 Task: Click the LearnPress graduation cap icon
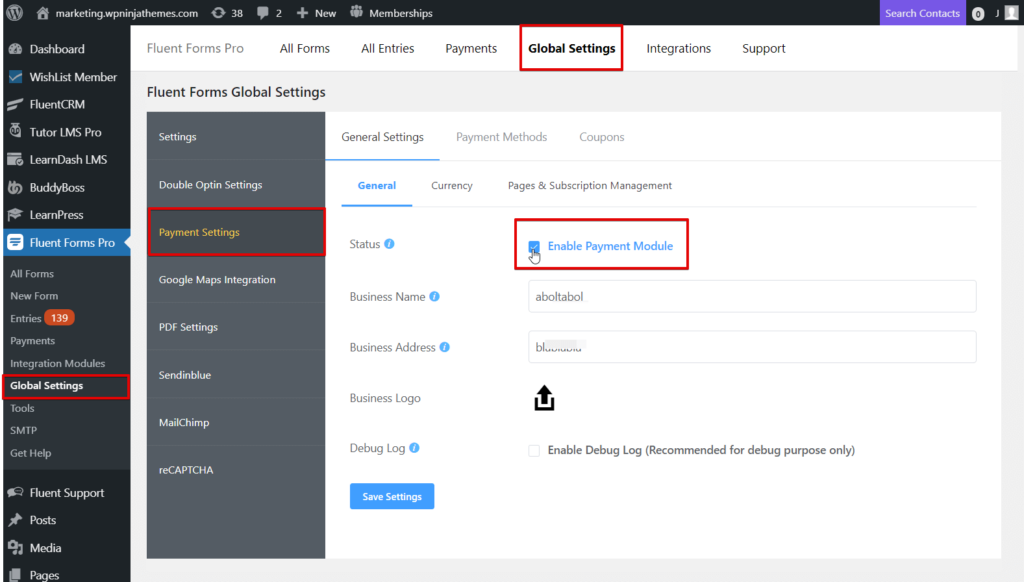16,215
